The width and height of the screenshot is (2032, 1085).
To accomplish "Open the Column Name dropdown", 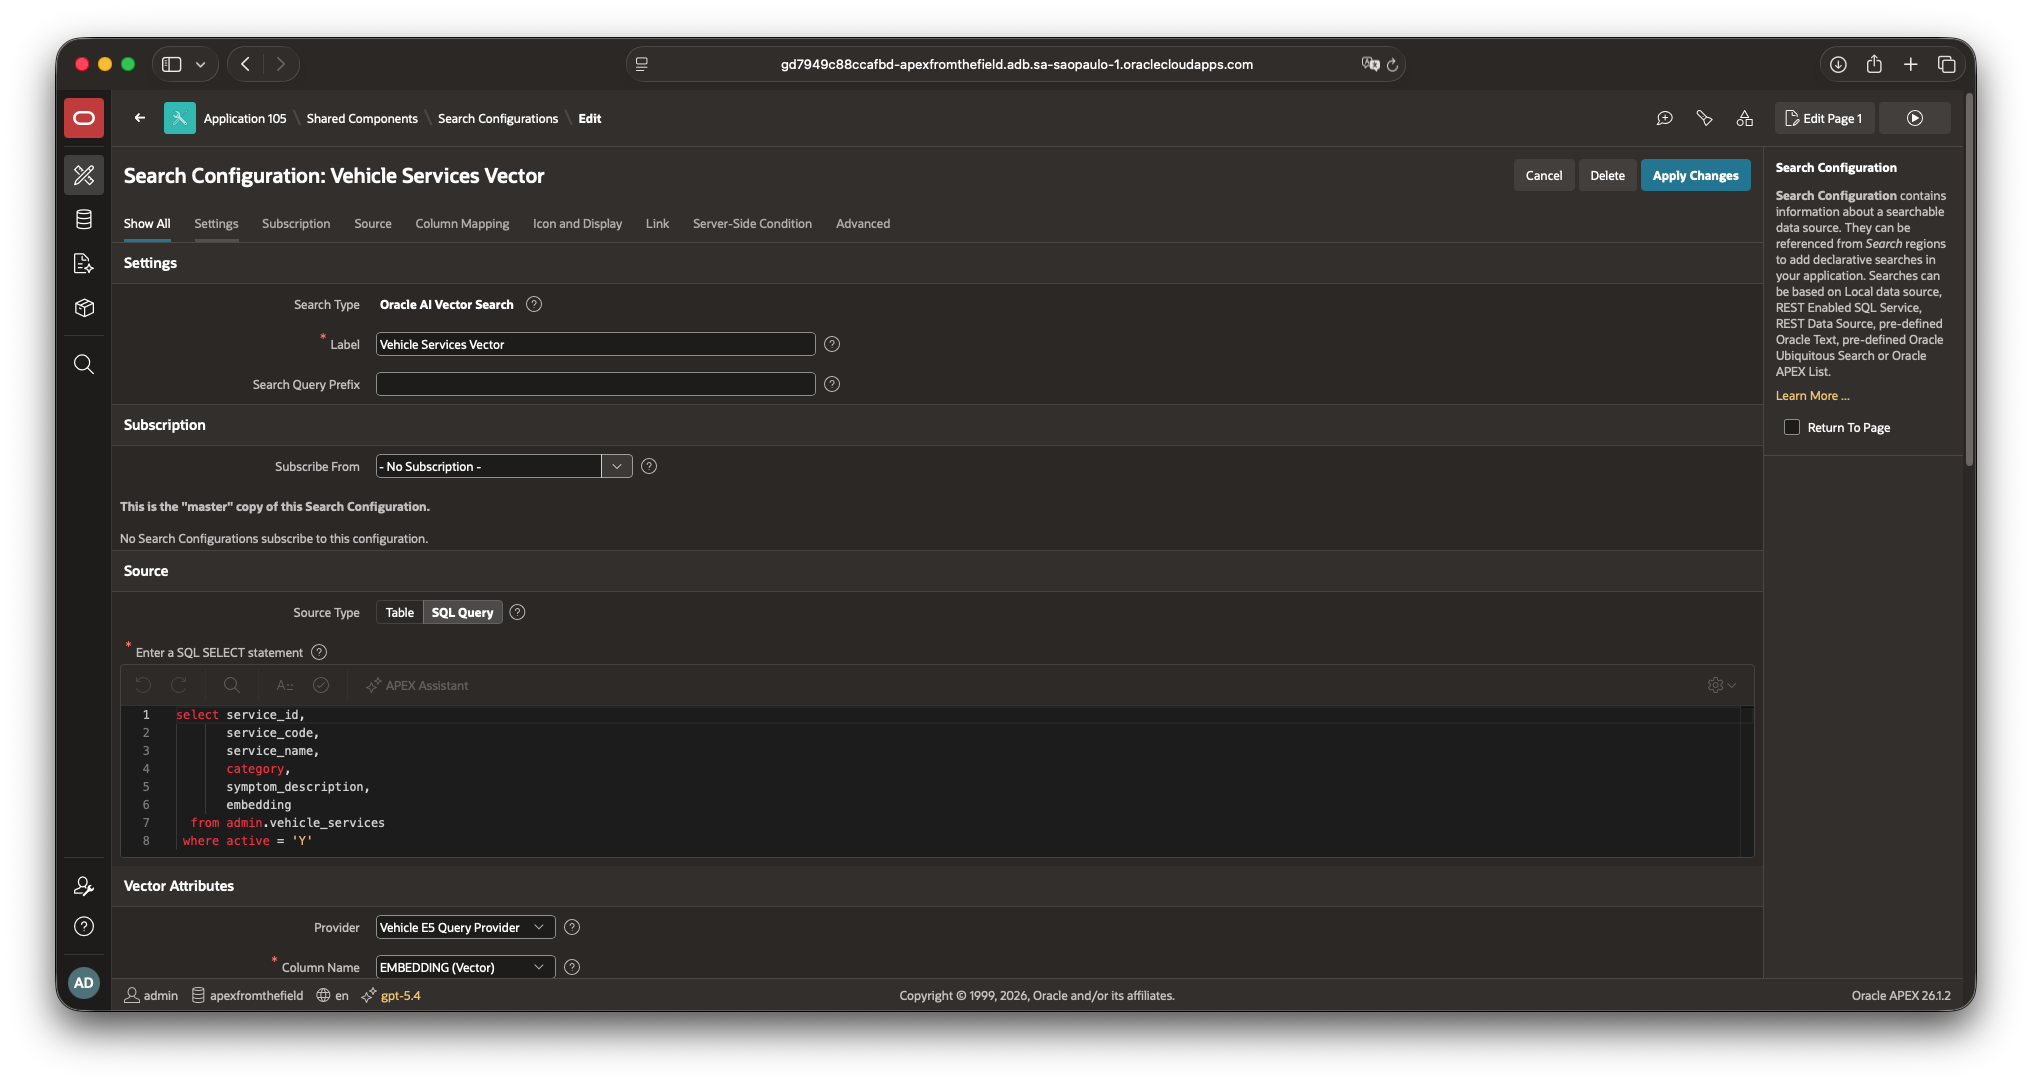I will (465, 967).
